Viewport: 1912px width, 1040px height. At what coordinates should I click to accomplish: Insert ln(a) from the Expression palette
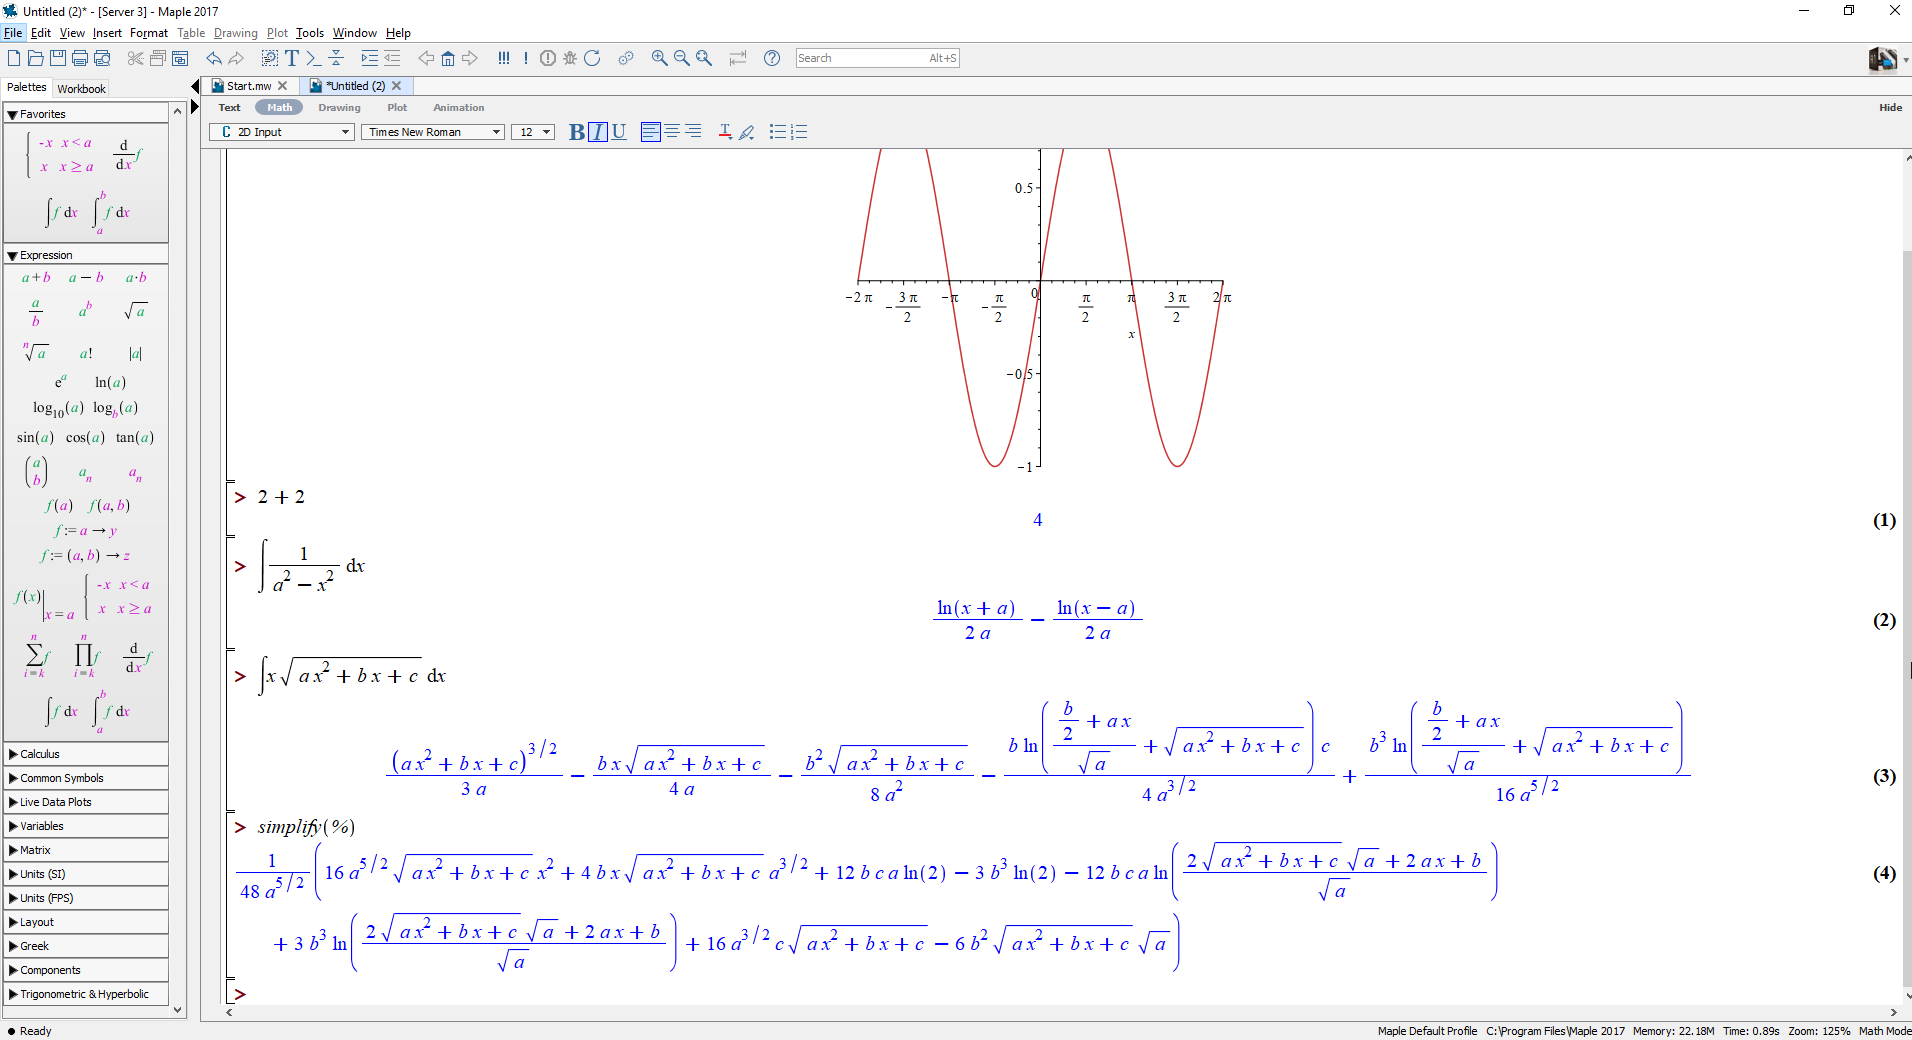tap(110, 382)
